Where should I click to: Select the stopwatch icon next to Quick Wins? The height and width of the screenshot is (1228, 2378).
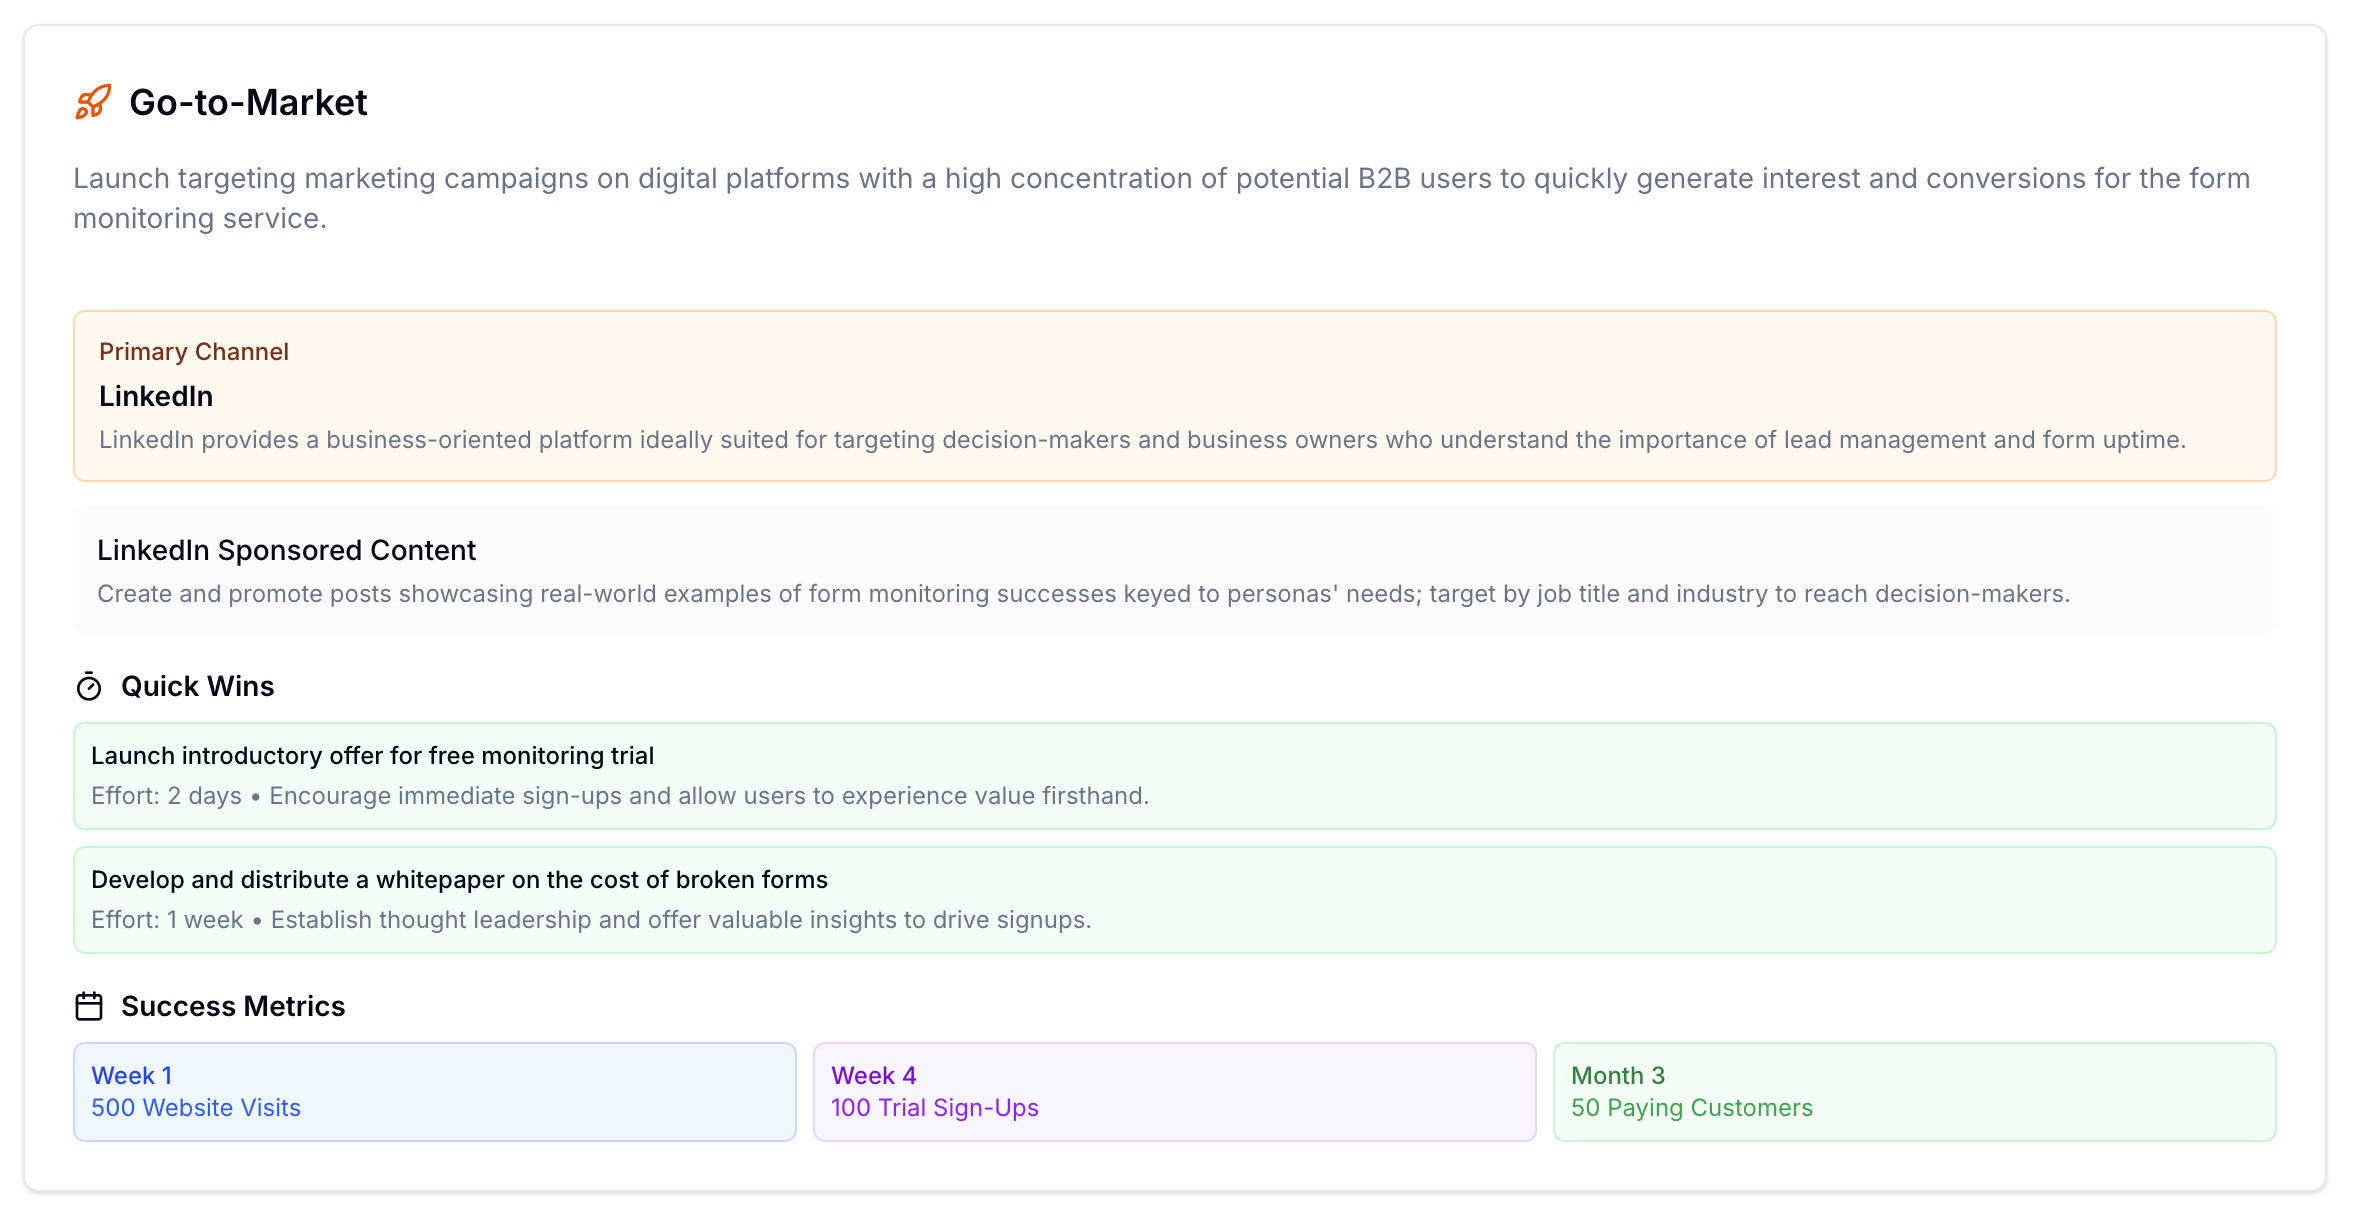coord(89,686)
